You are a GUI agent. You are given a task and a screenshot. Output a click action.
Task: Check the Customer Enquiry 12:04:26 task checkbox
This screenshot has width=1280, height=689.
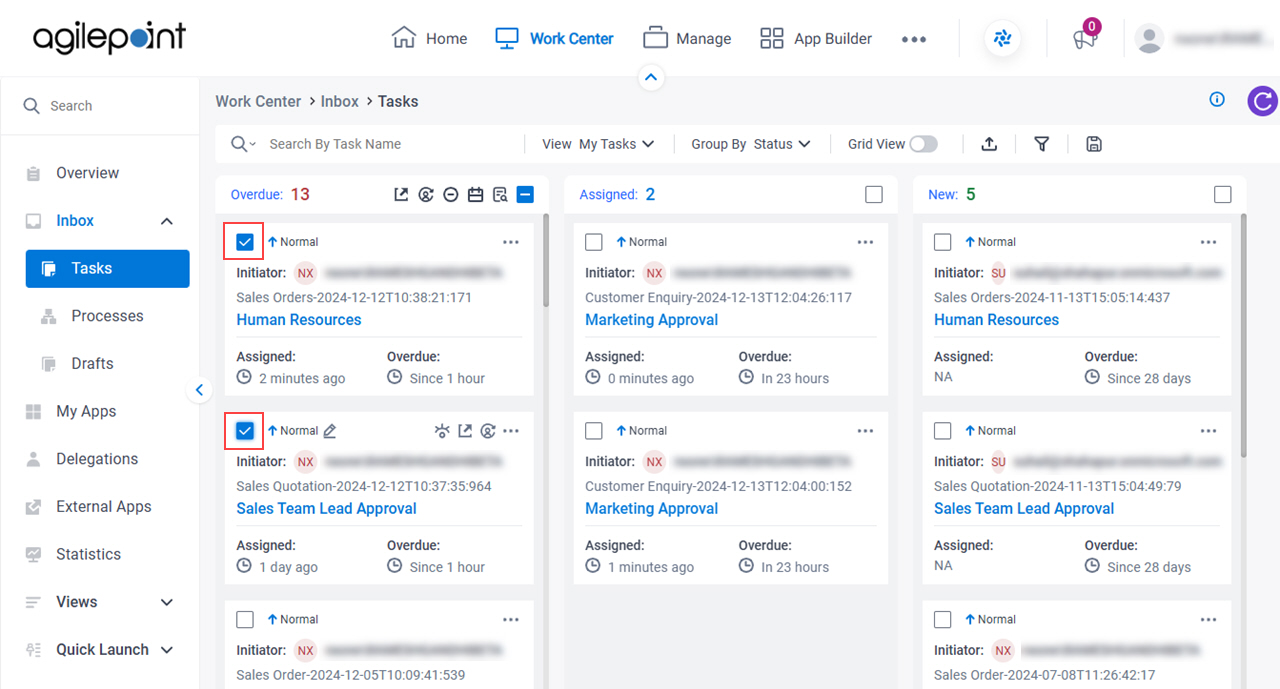[594, 242]
